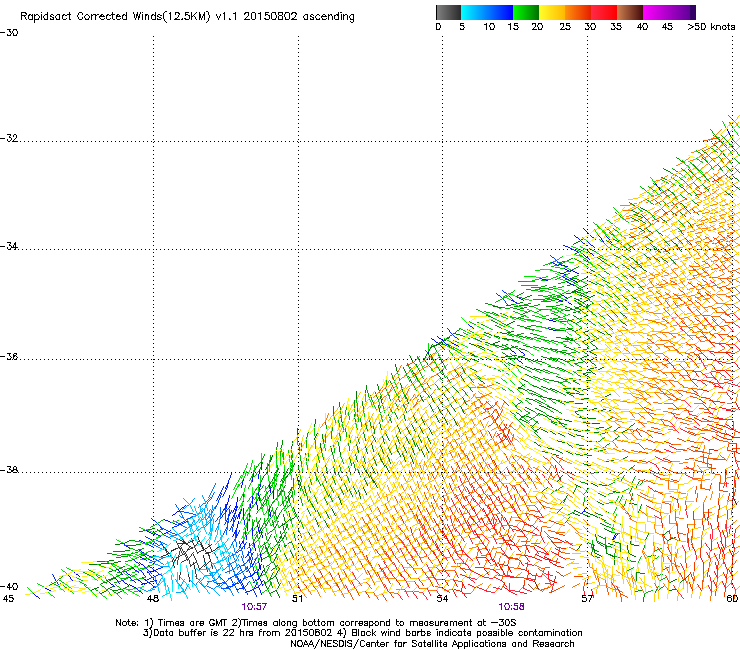
Task: Click the legend tick label 10
Action: click(x=489, y=27)
